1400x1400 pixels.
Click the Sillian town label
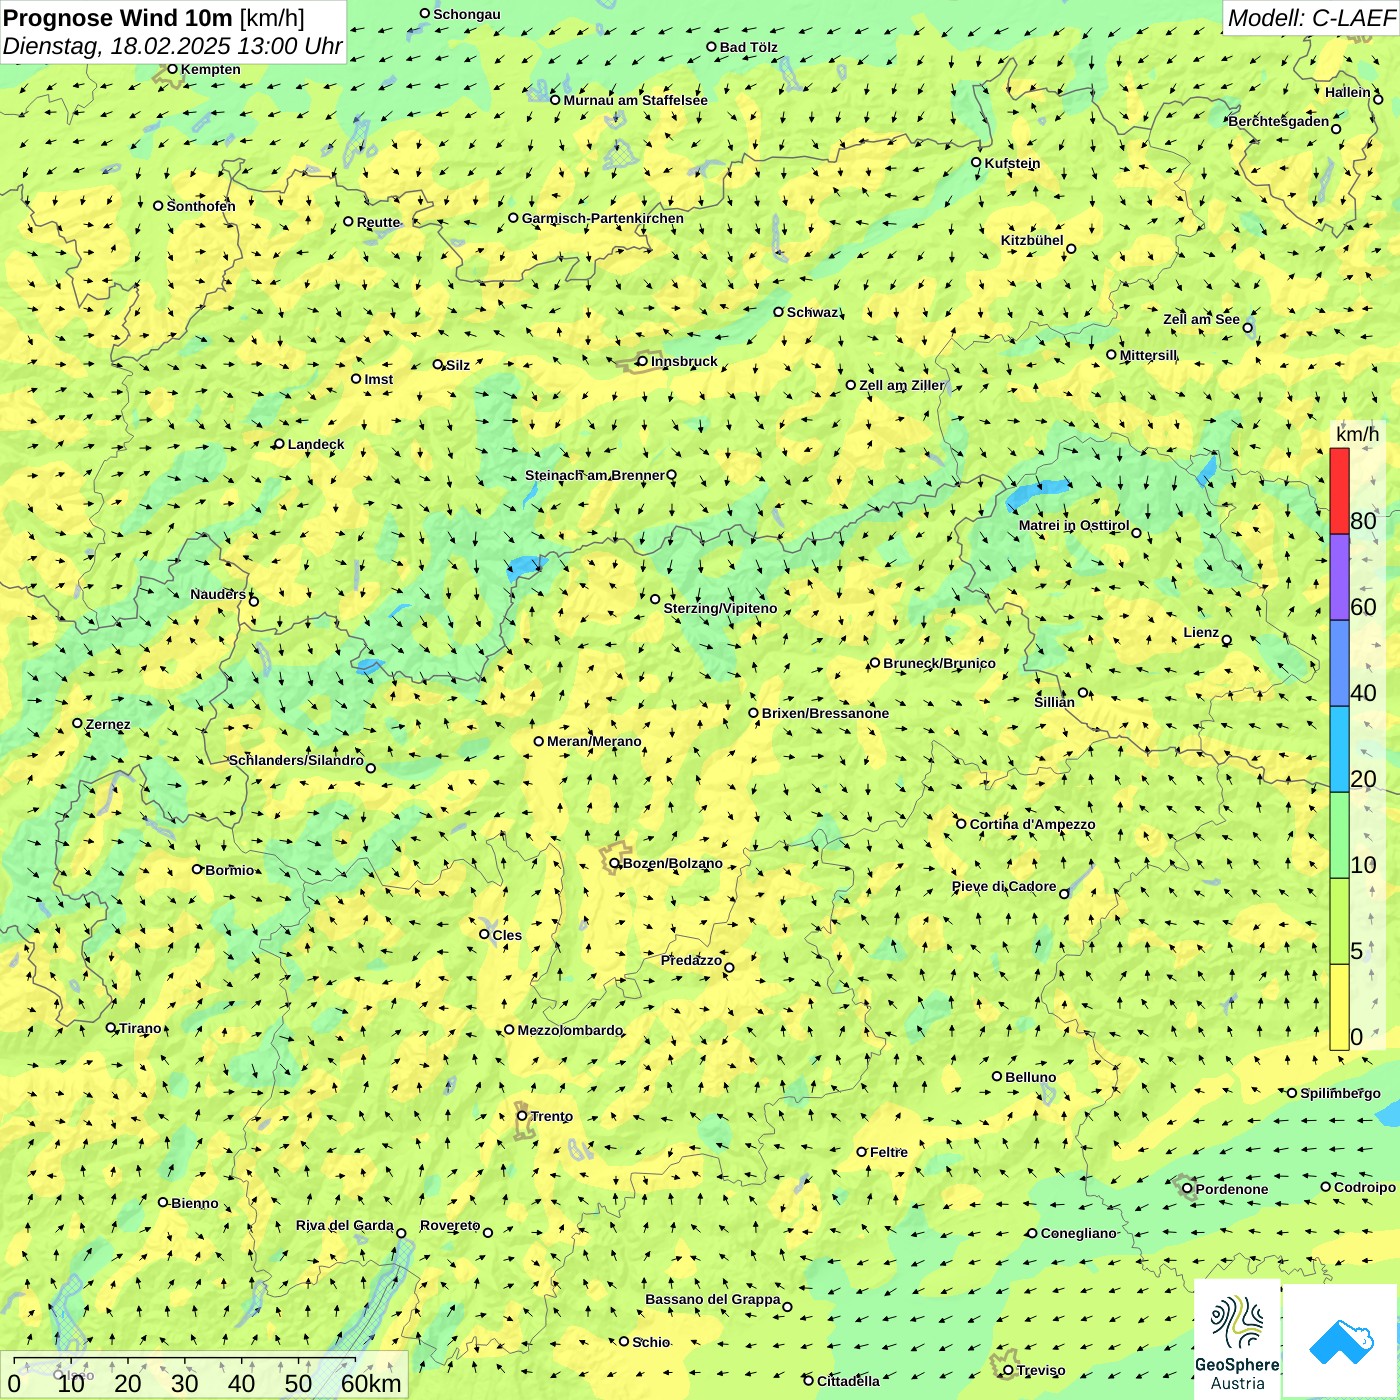coord(1054,702)
